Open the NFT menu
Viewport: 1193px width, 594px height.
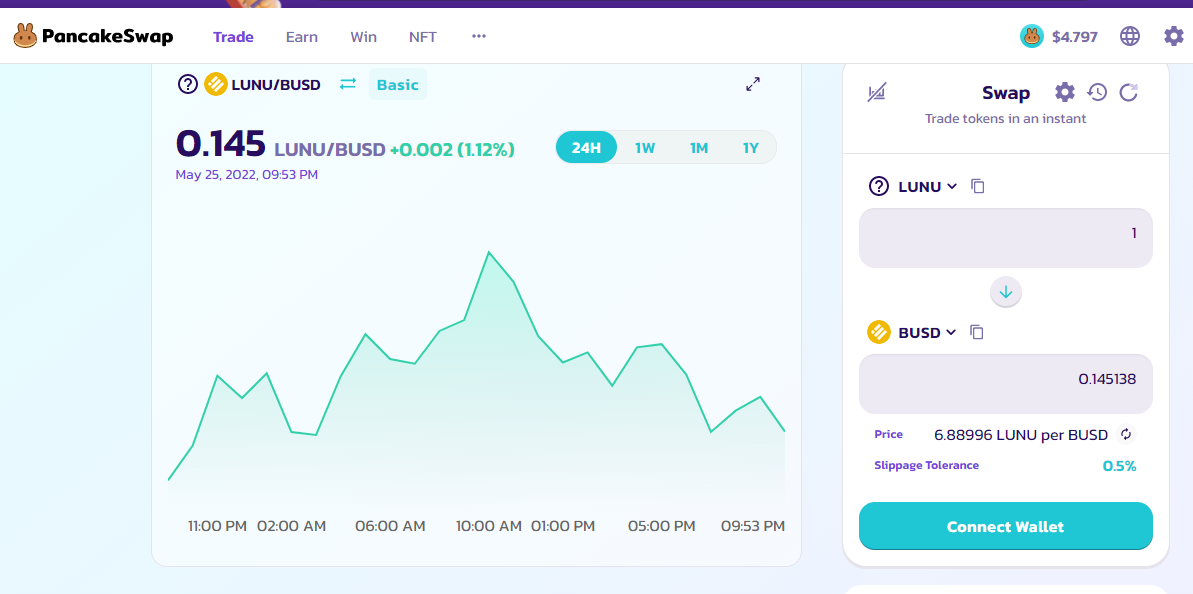423,37
